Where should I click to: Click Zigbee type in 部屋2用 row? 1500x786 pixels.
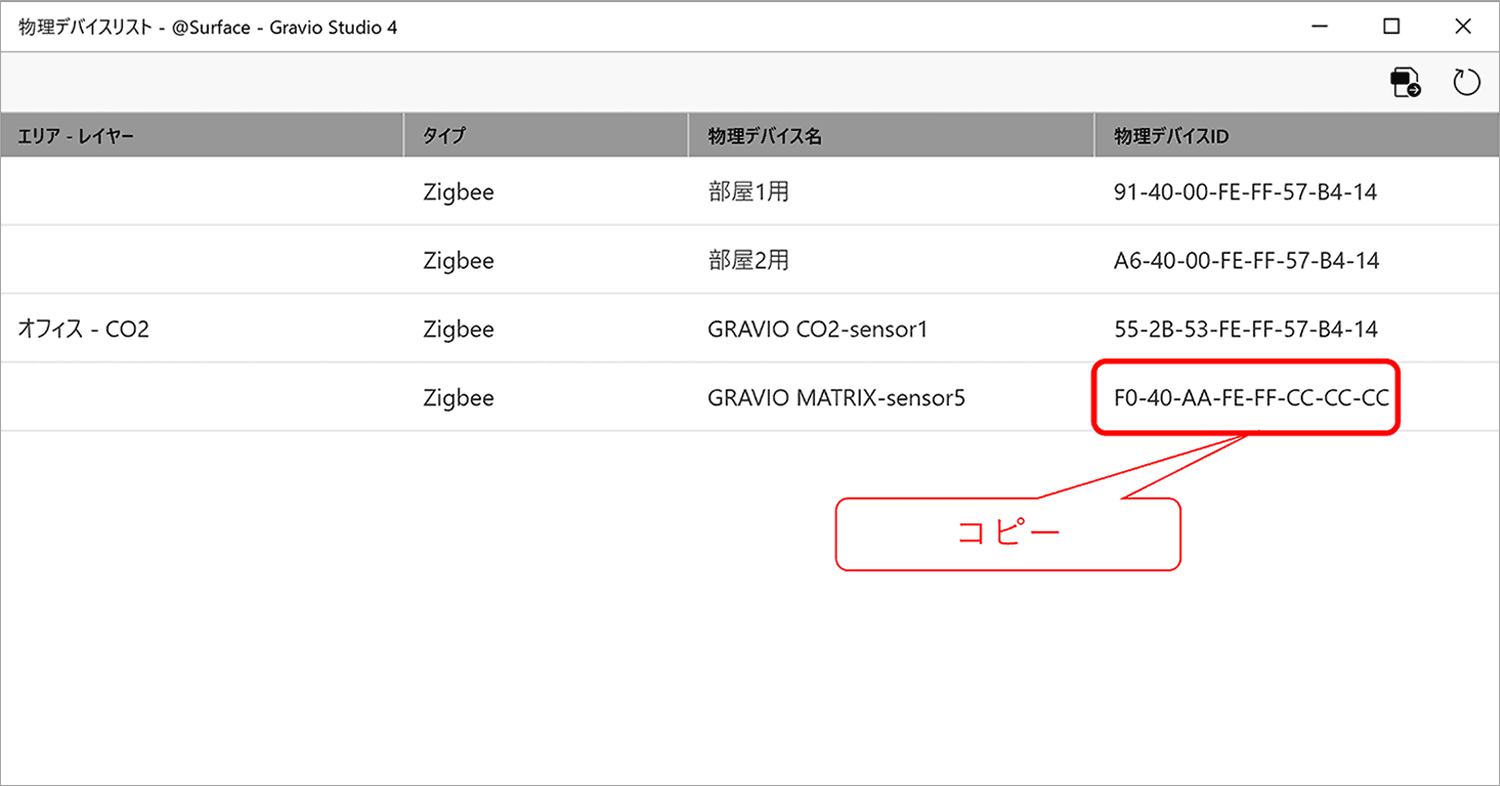(458, 260)
